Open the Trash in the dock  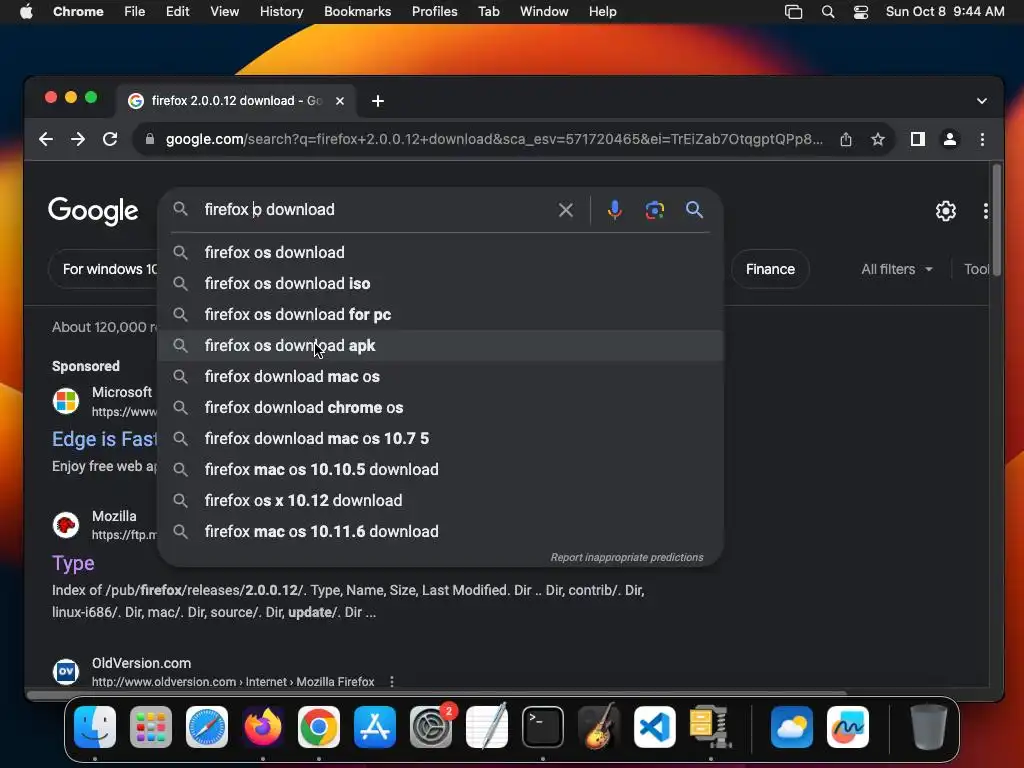pyautogui.click(x=929, y=727)
